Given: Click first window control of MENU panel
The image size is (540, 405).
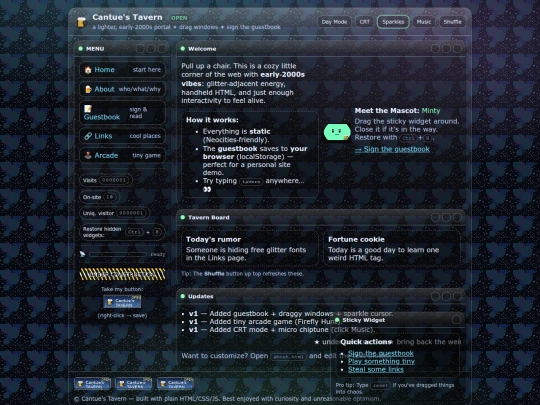Looking at the screenshot, I should pos(140,49).
